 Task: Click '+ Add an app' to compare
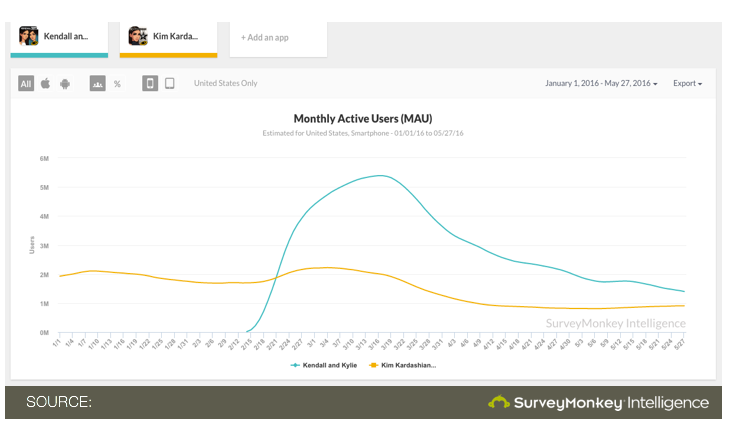[x=265, y=38]
